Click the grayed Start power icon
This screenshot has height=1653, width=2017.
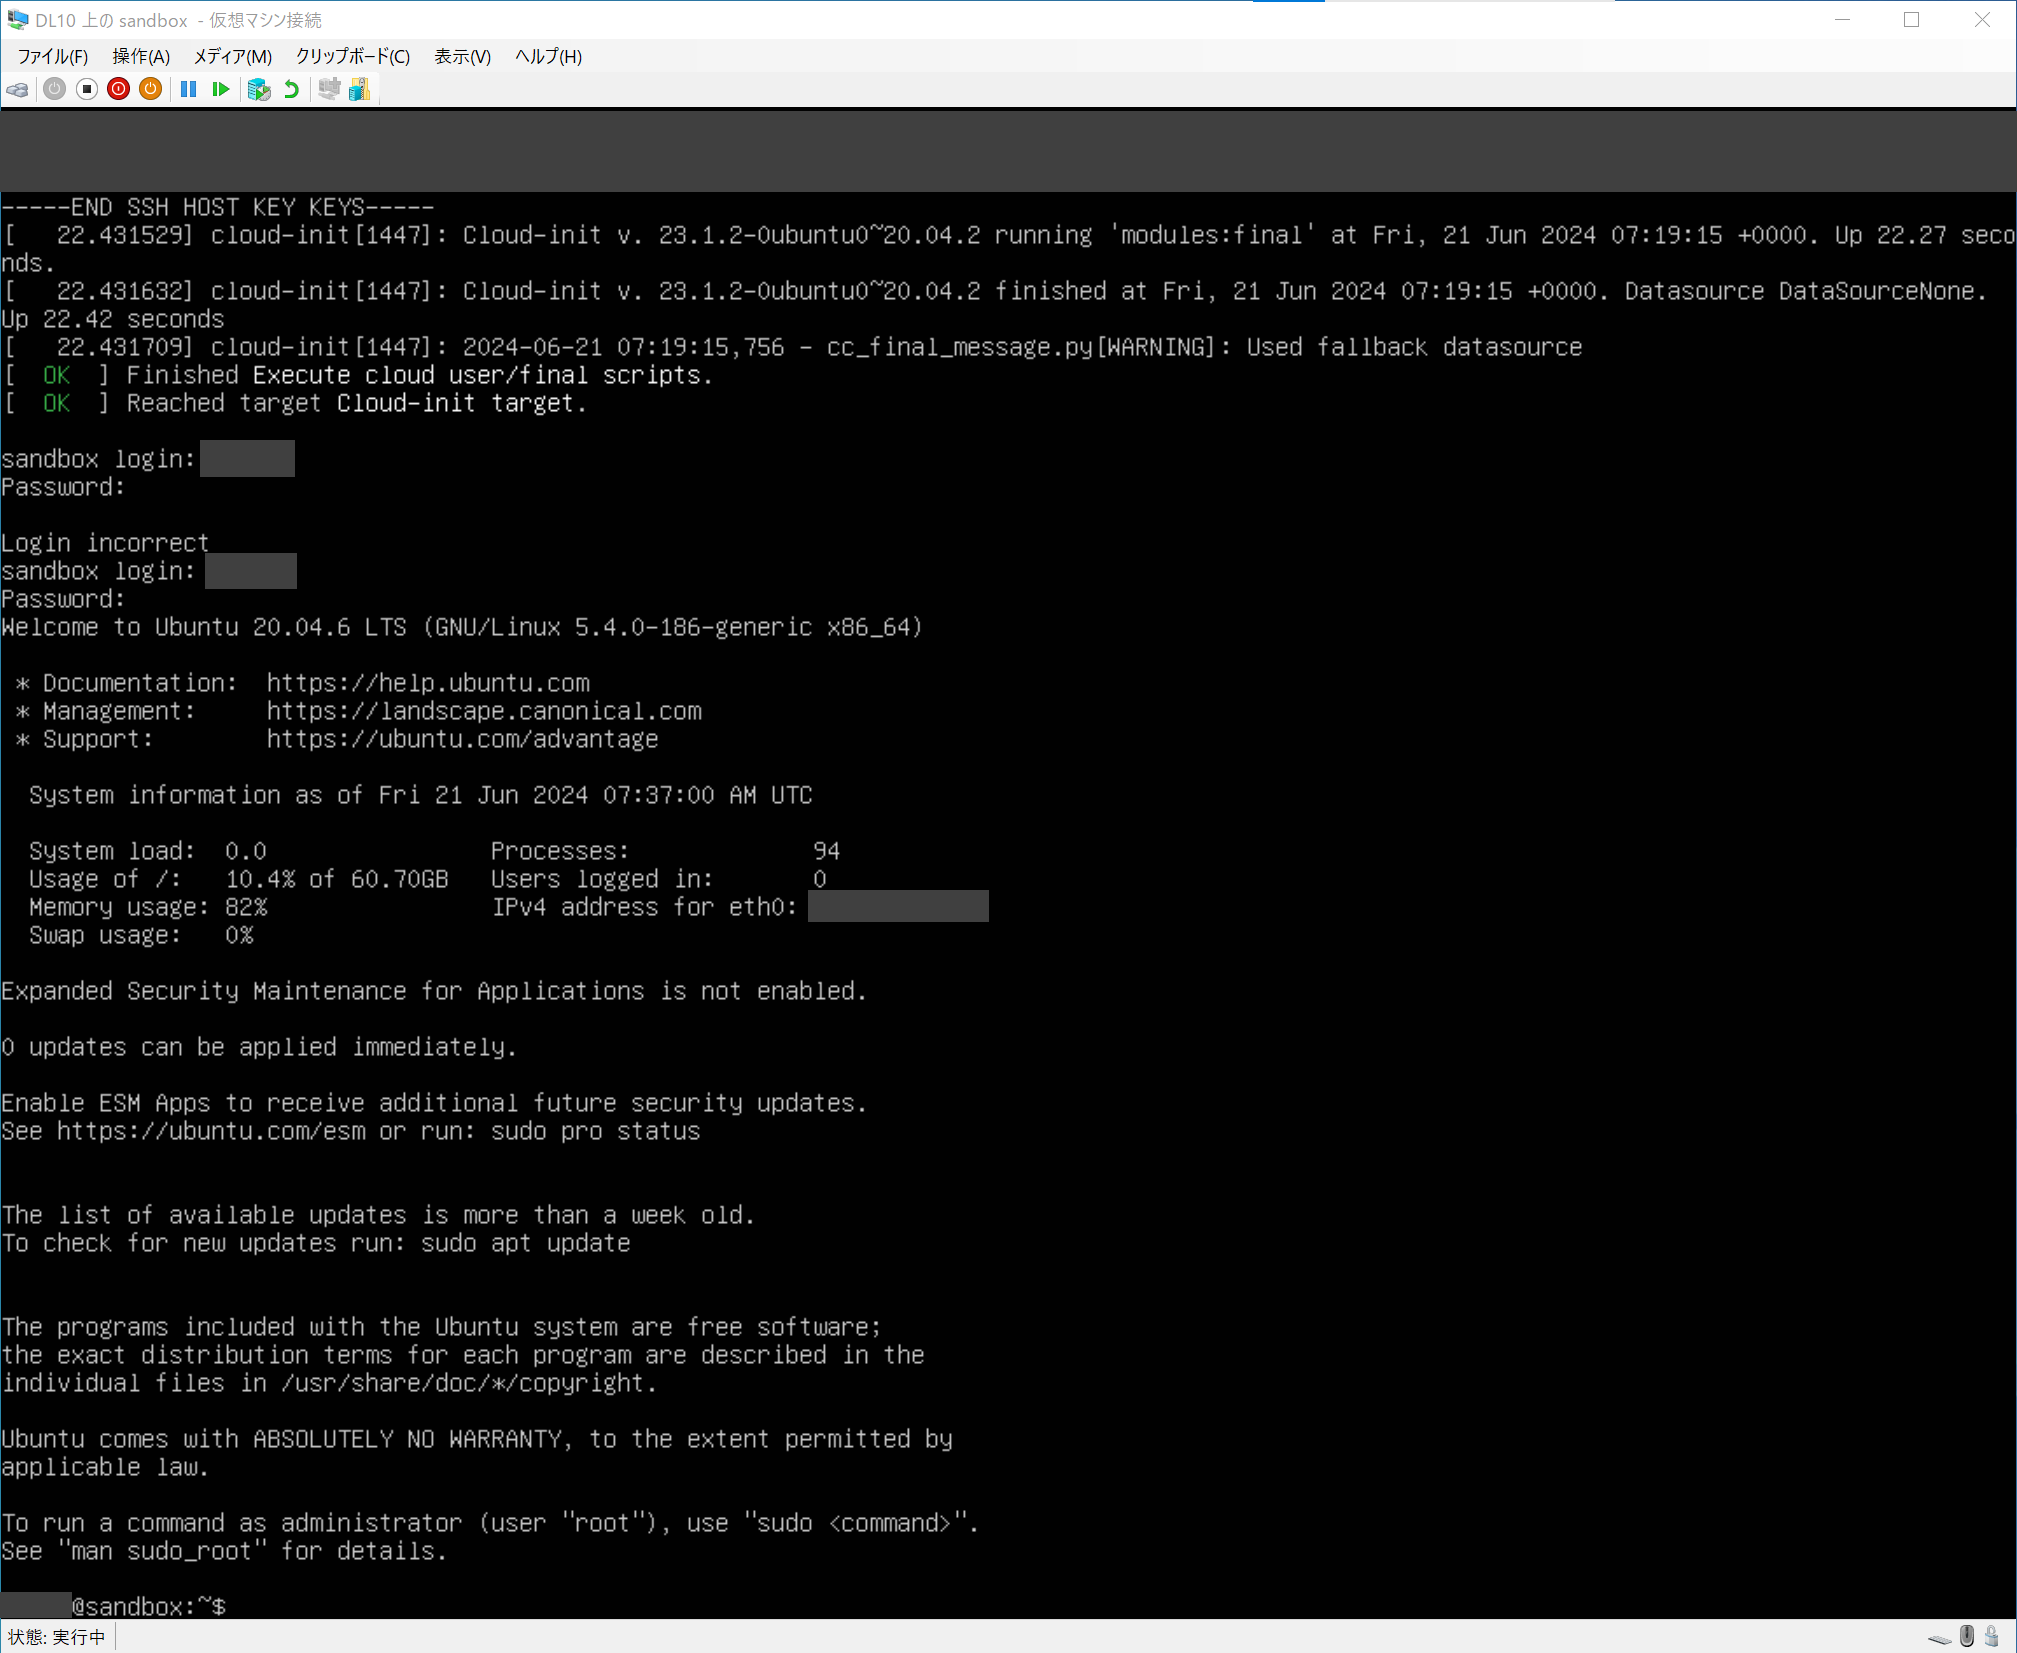[55, 89]
